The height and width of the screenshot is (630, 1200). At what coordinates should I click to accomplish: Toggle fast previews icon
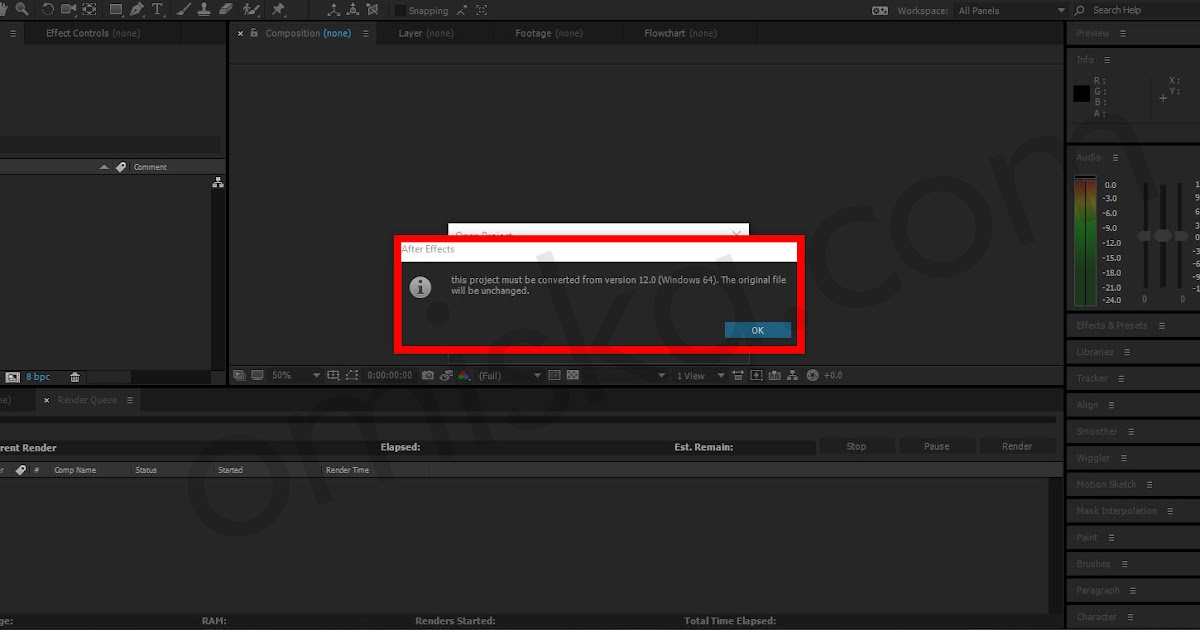coord(756,375)
